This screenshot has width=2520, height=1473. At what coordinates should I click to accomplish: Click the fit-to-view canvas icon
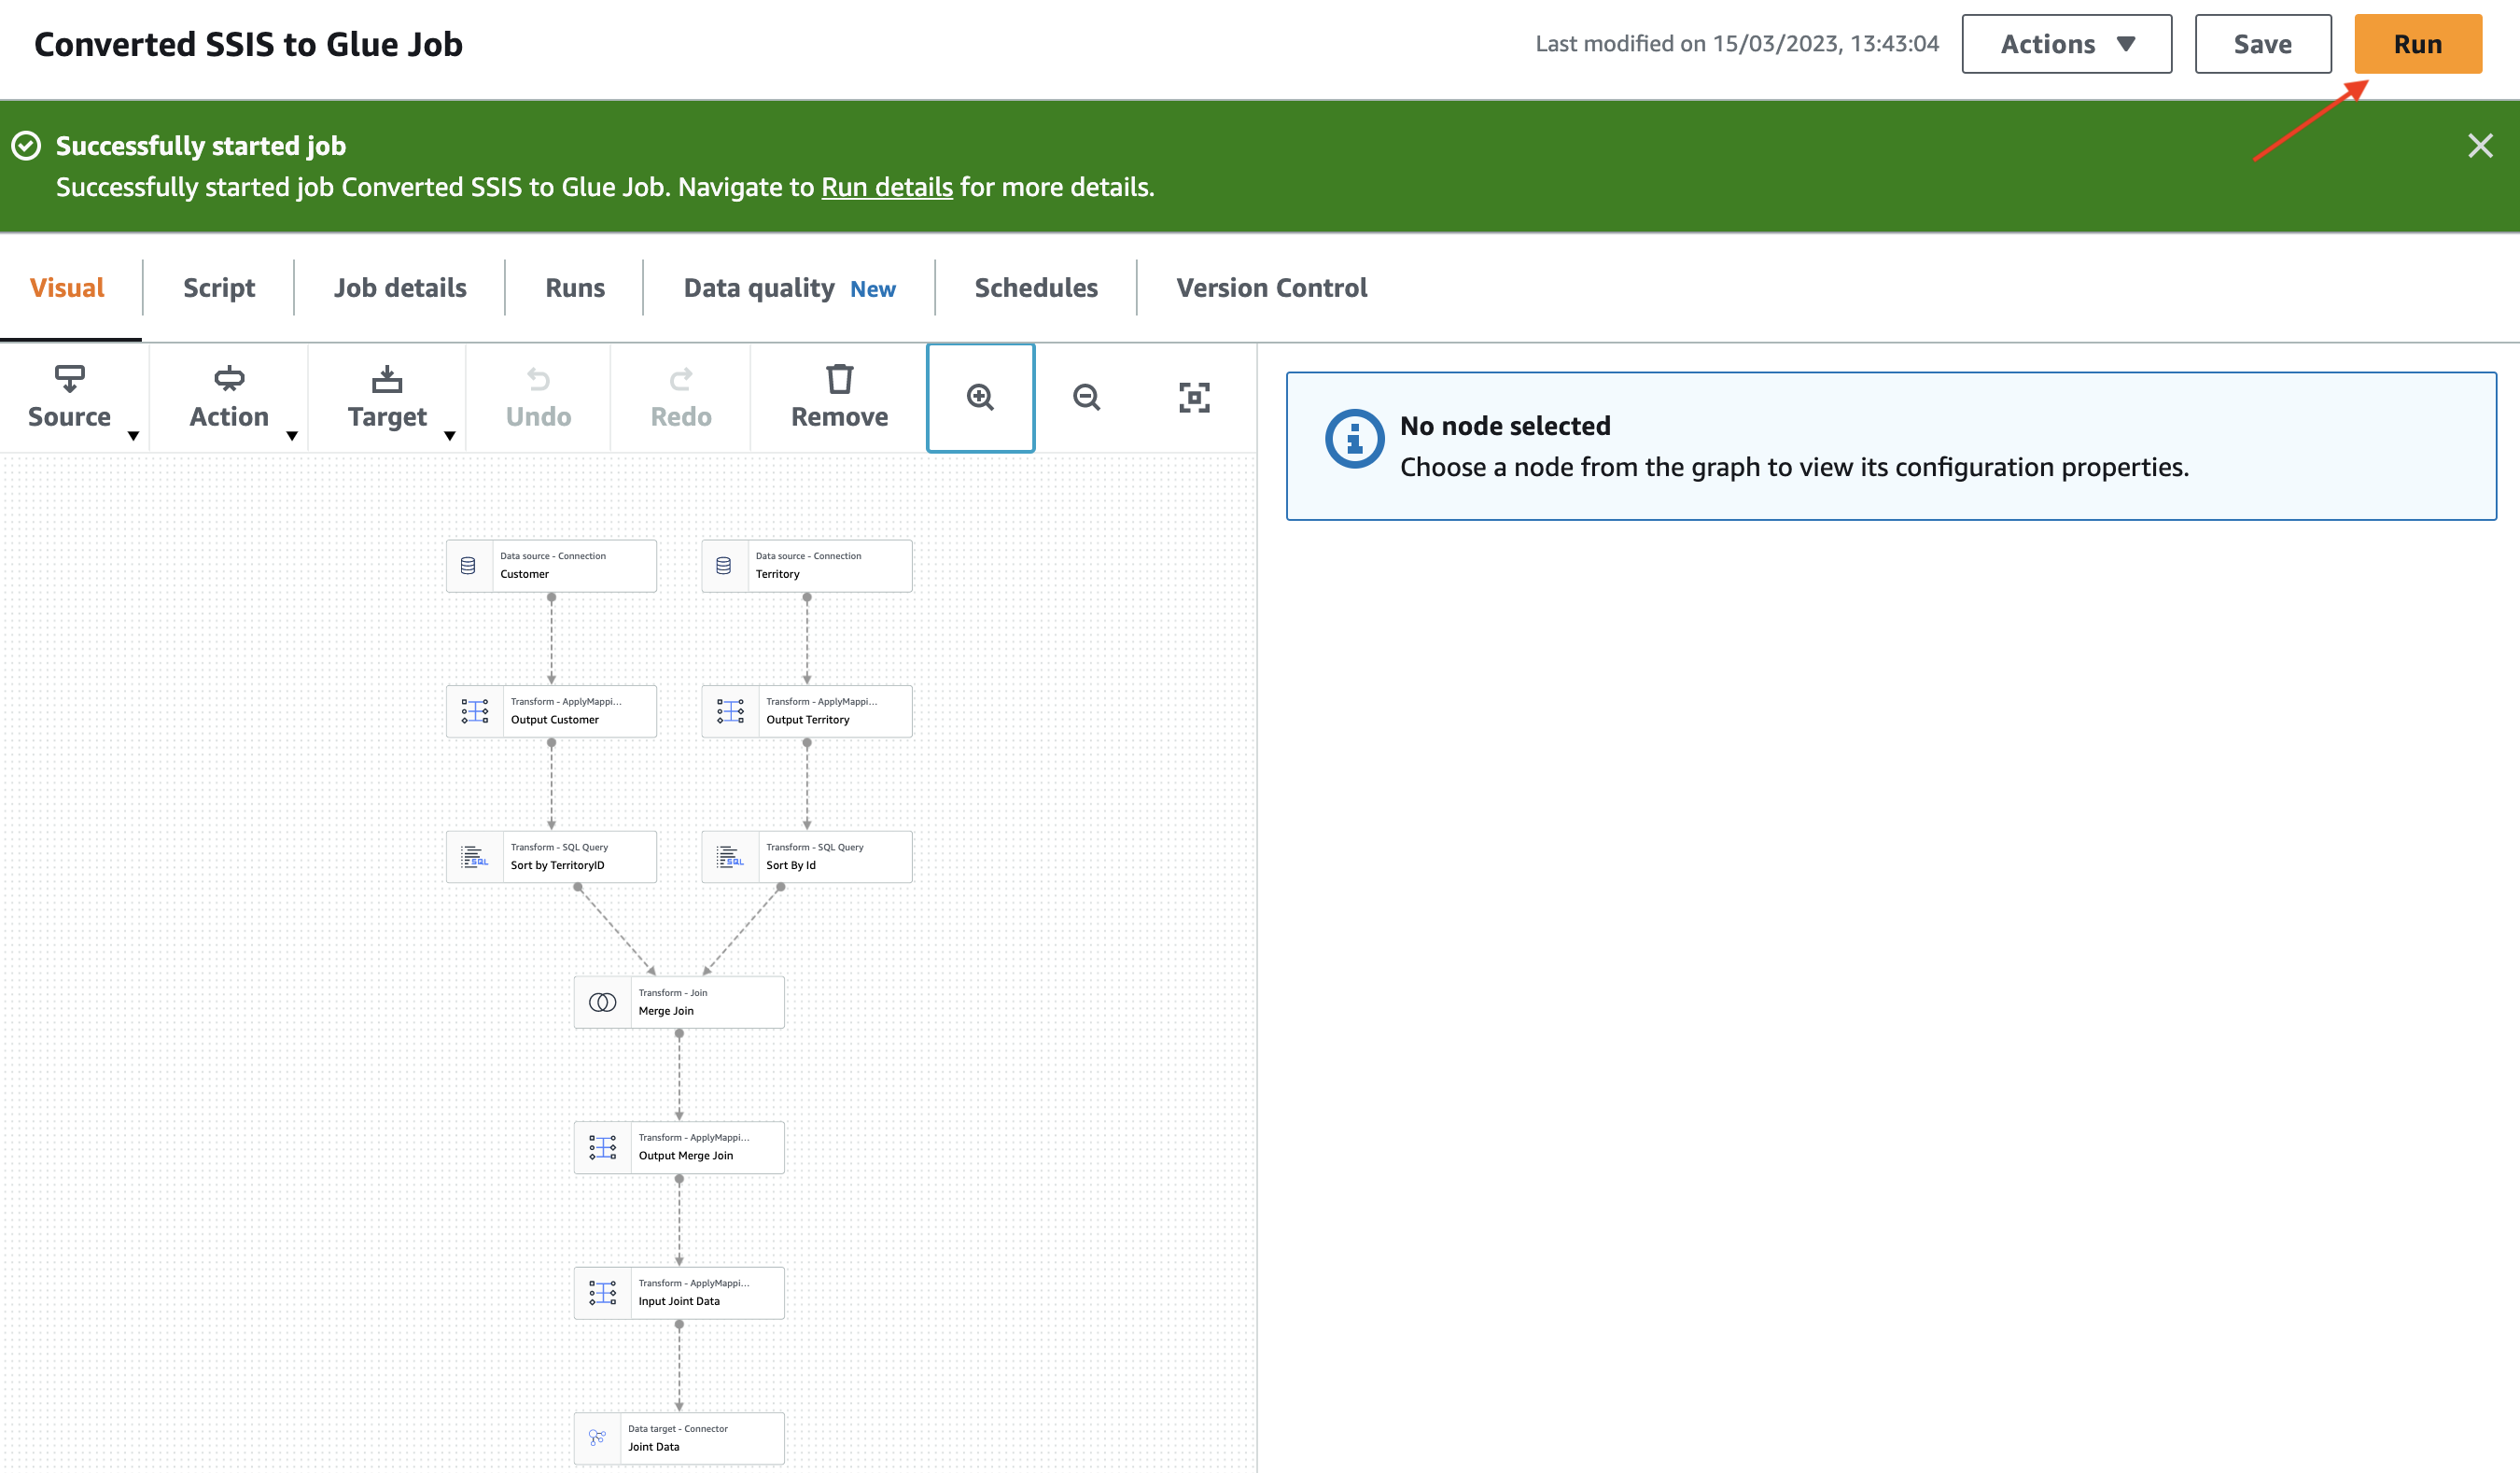pos(1193,397)
